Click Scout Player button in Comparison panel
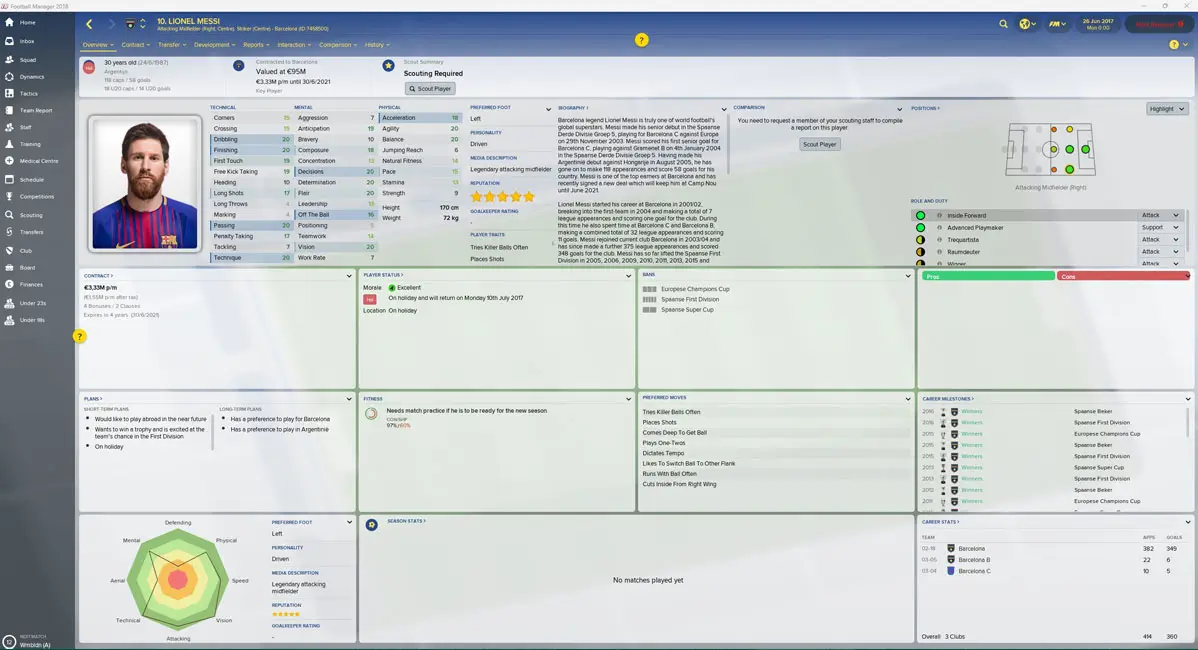 pos(819,144)
